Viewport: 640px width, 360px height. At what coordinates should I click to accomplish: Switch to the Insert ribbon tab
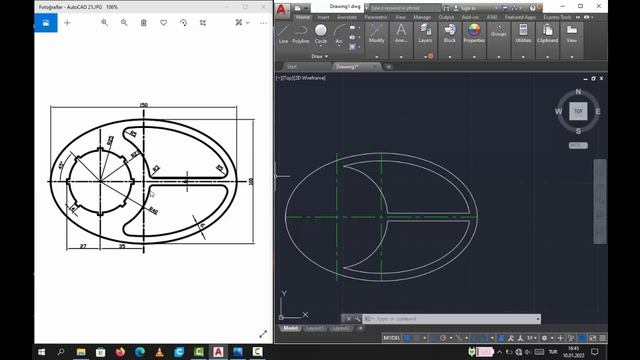click(323, 17)
